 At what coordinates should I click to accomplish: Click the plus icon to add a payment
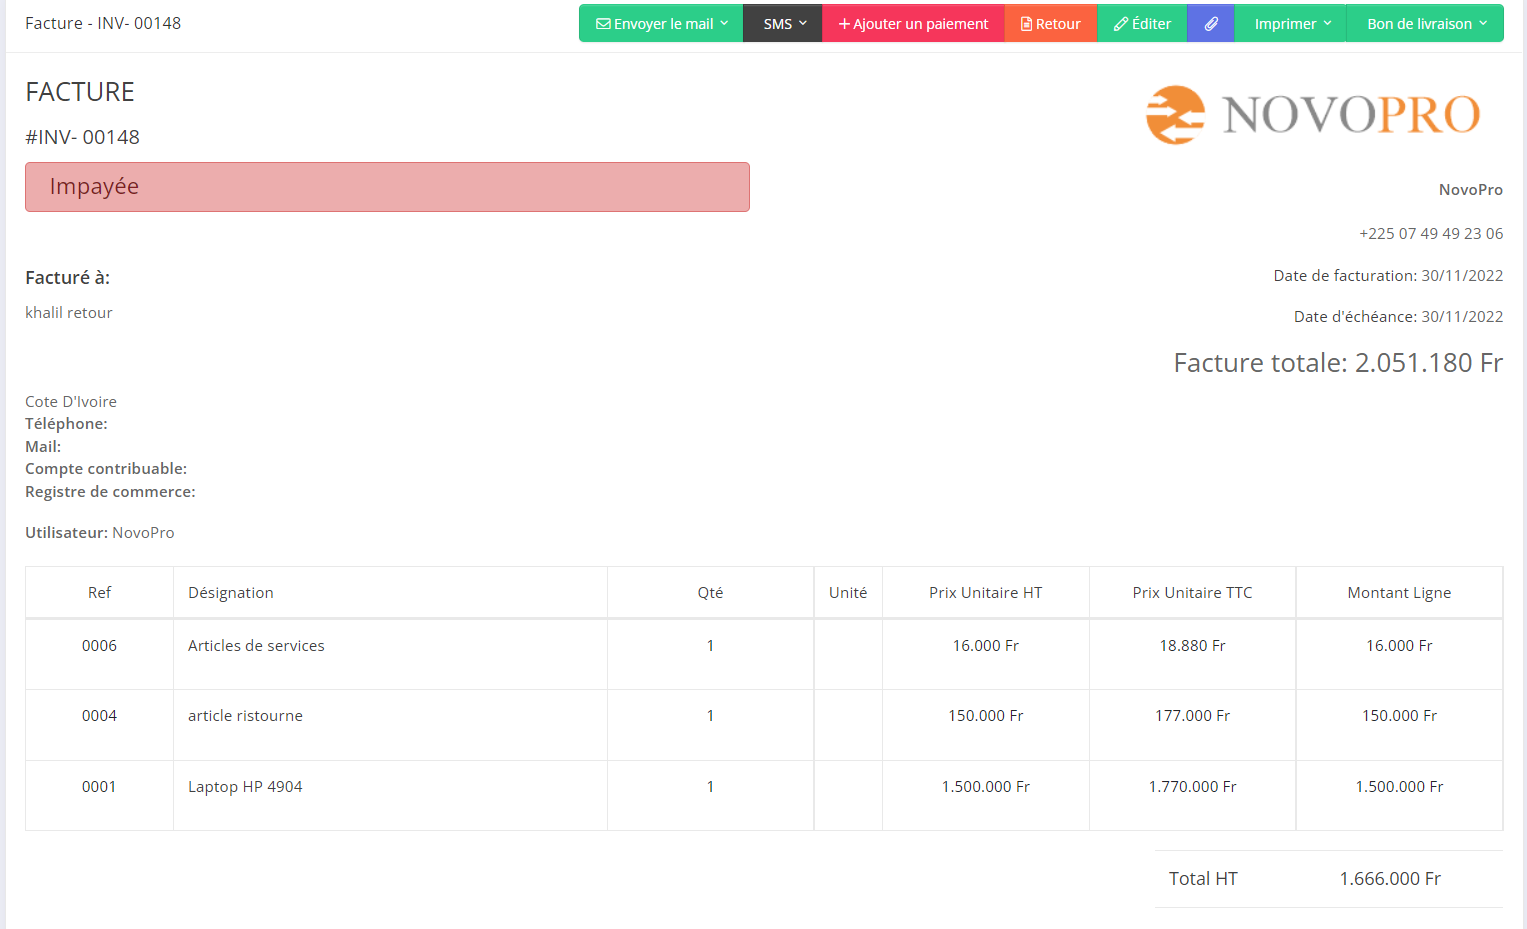(844, 24)
